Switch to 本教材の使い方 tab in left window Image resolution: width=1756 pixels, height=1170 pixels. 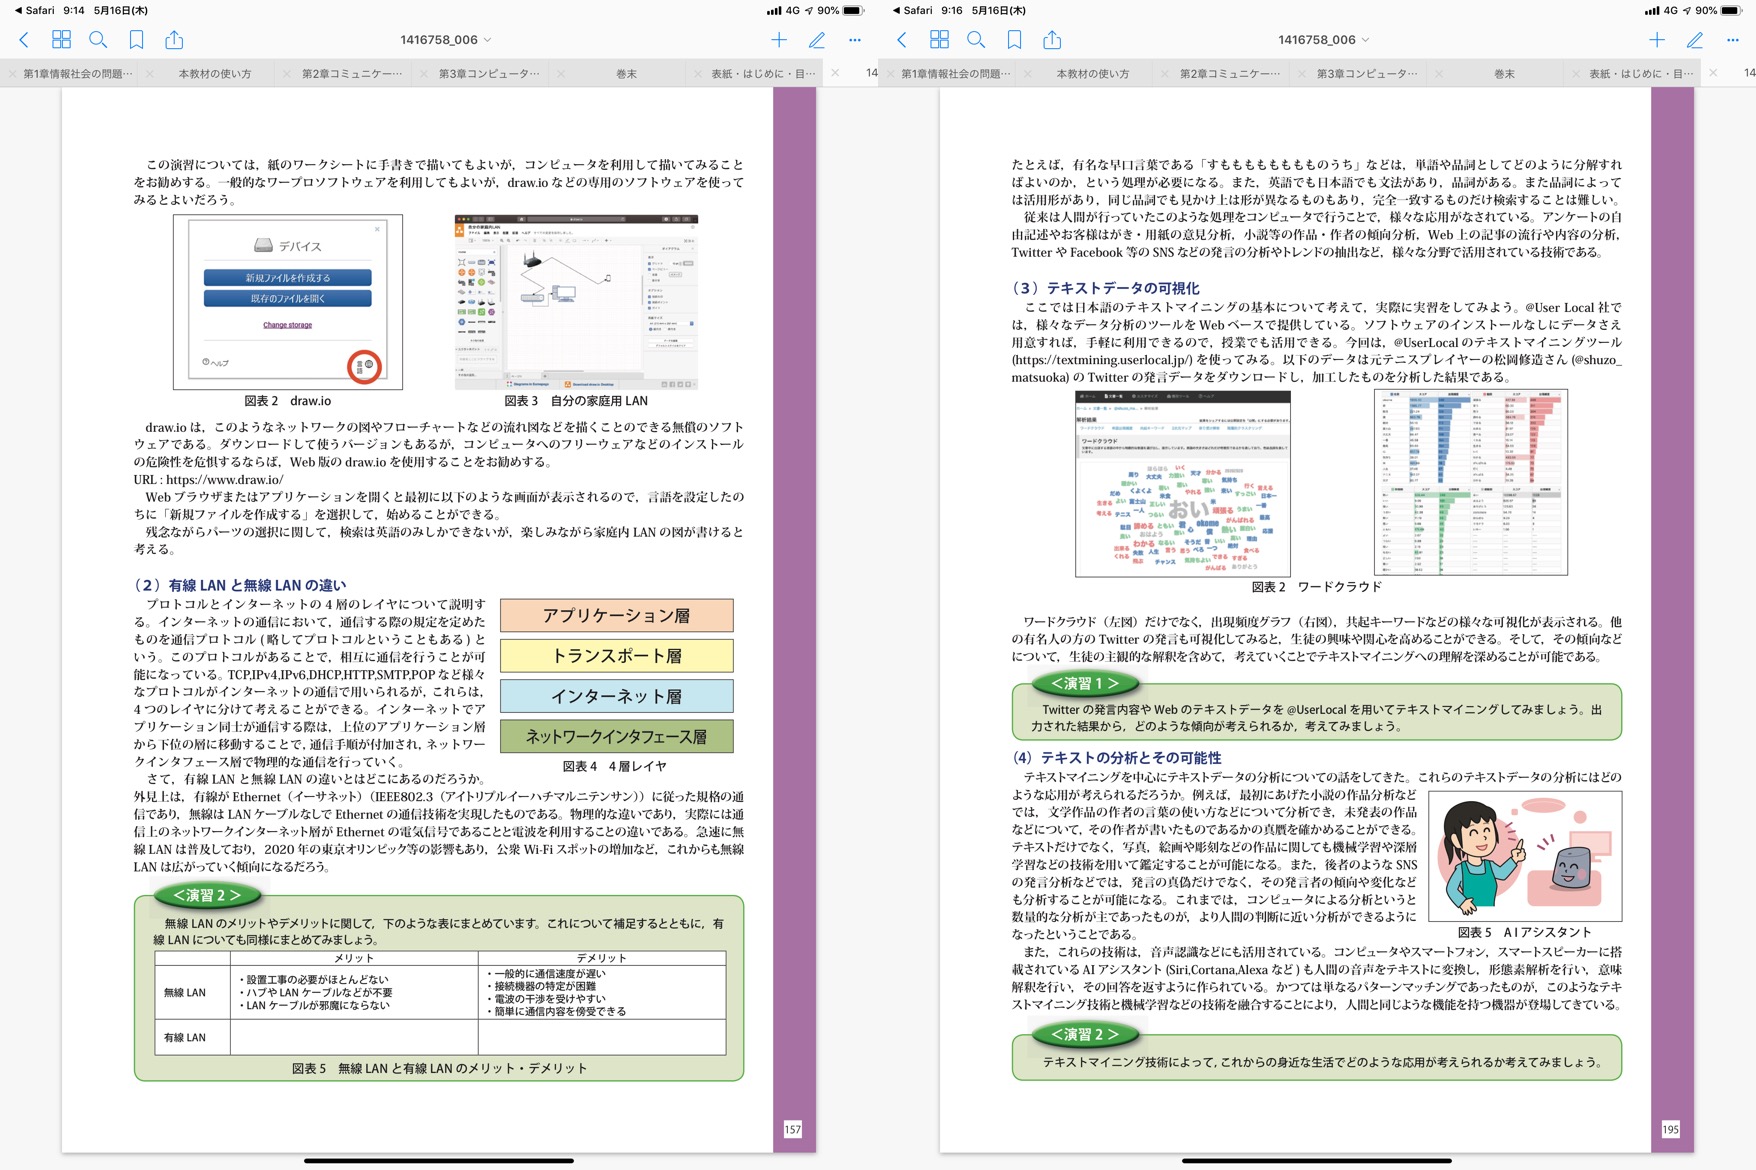pos(215,73)
